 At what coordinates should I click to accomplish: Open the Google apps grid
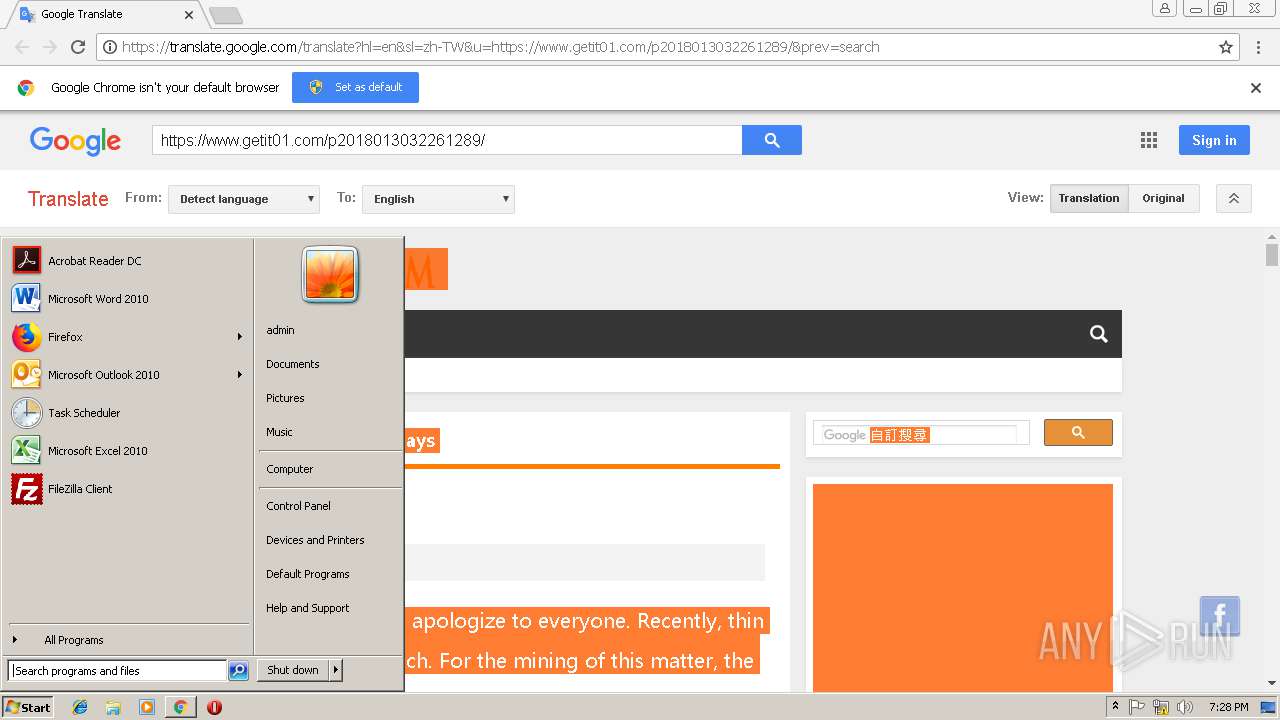[1149, 141]
